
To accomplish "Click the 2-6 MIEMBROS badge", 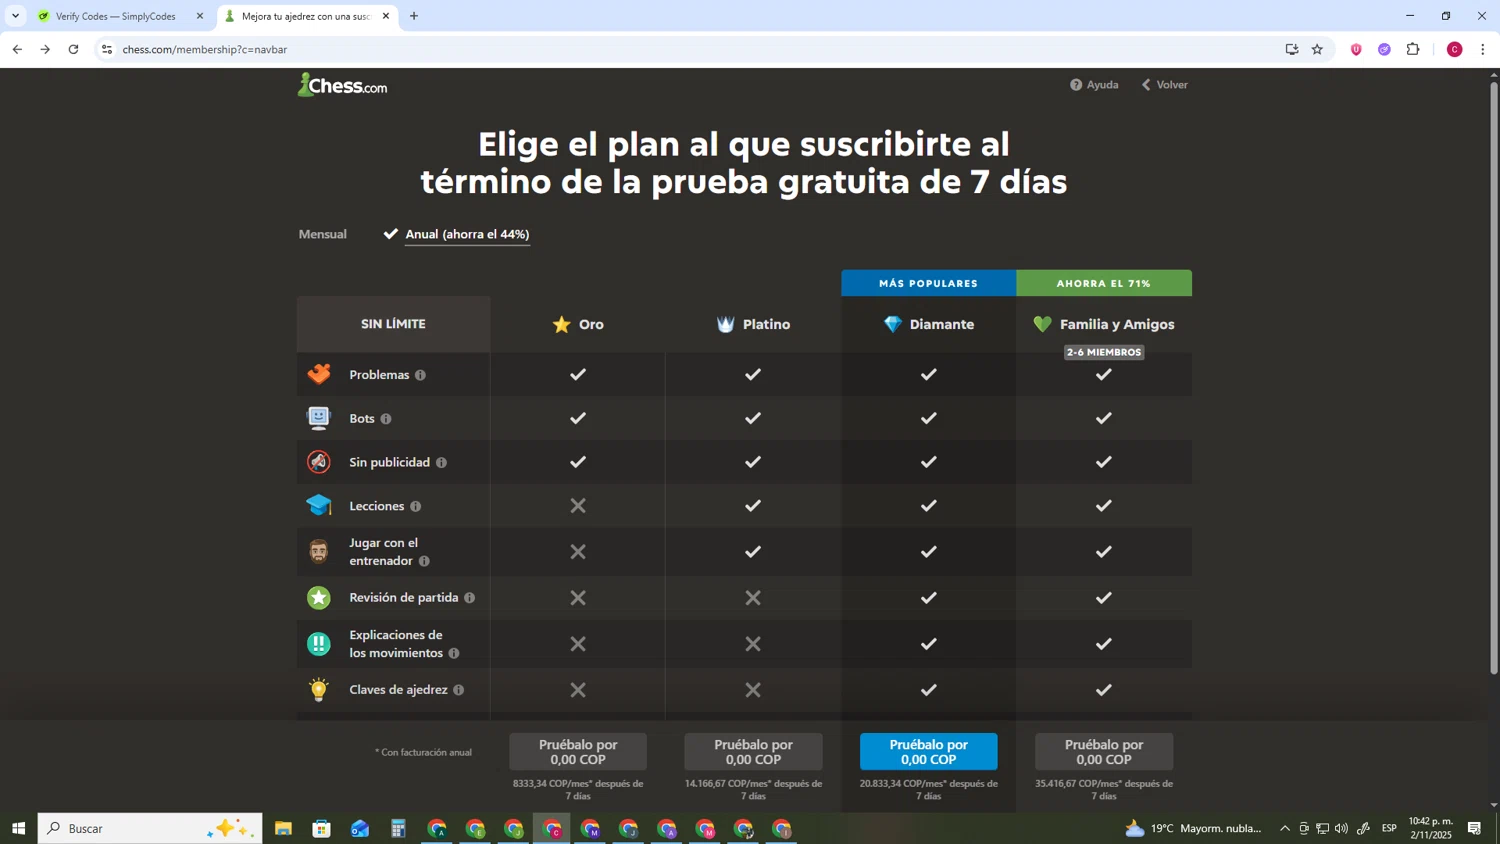I will pyautogui.click(x=1104, y=352).
